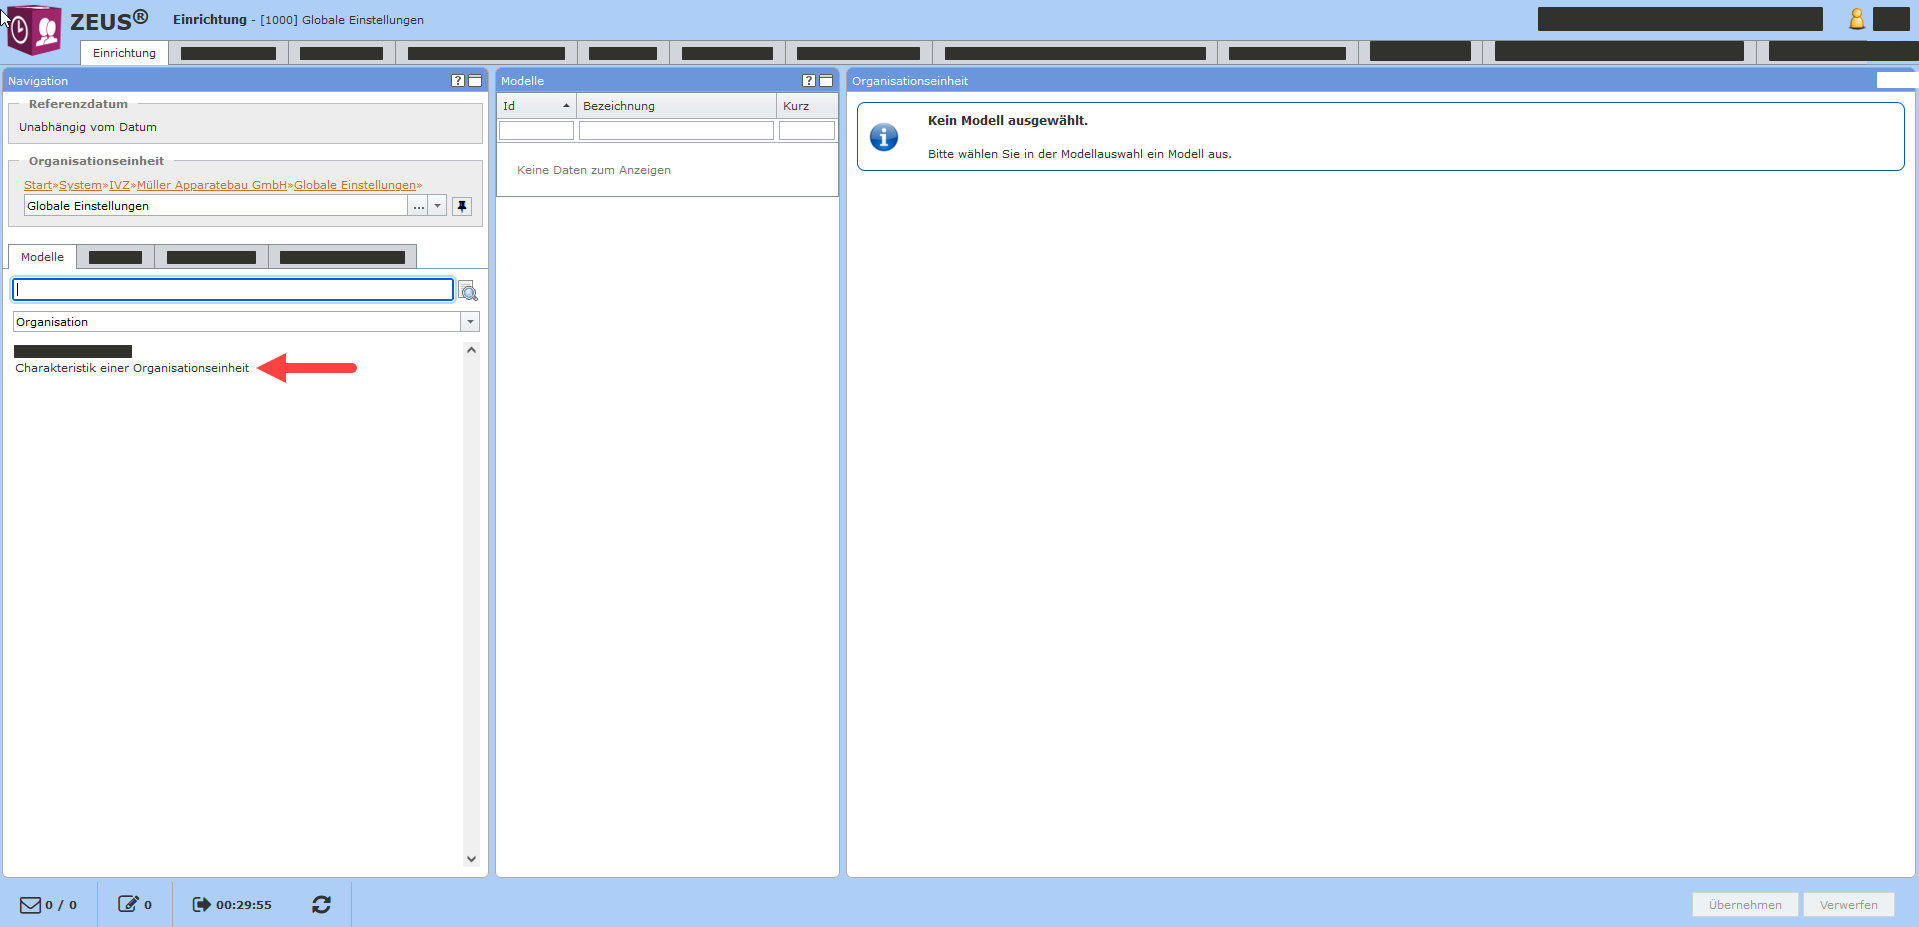Click the Bezeichnung filter input field
Screen dimensions: 1919x927
[676, 131]
